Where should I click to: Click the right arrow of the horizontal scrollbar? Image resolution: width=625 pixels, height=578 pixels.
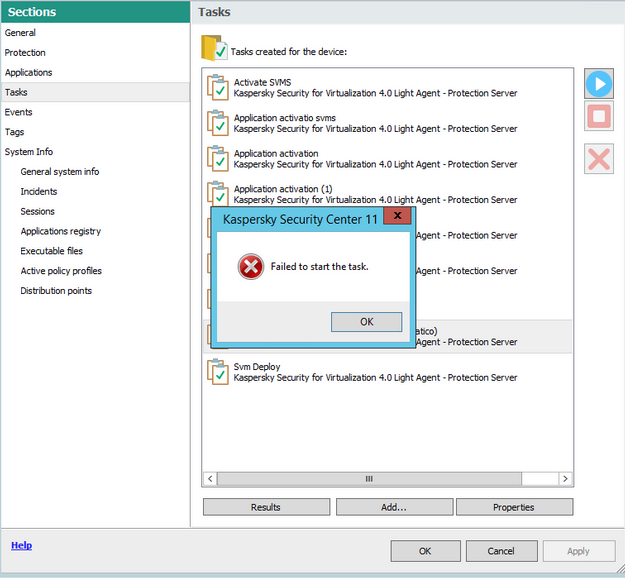point(565,479)
